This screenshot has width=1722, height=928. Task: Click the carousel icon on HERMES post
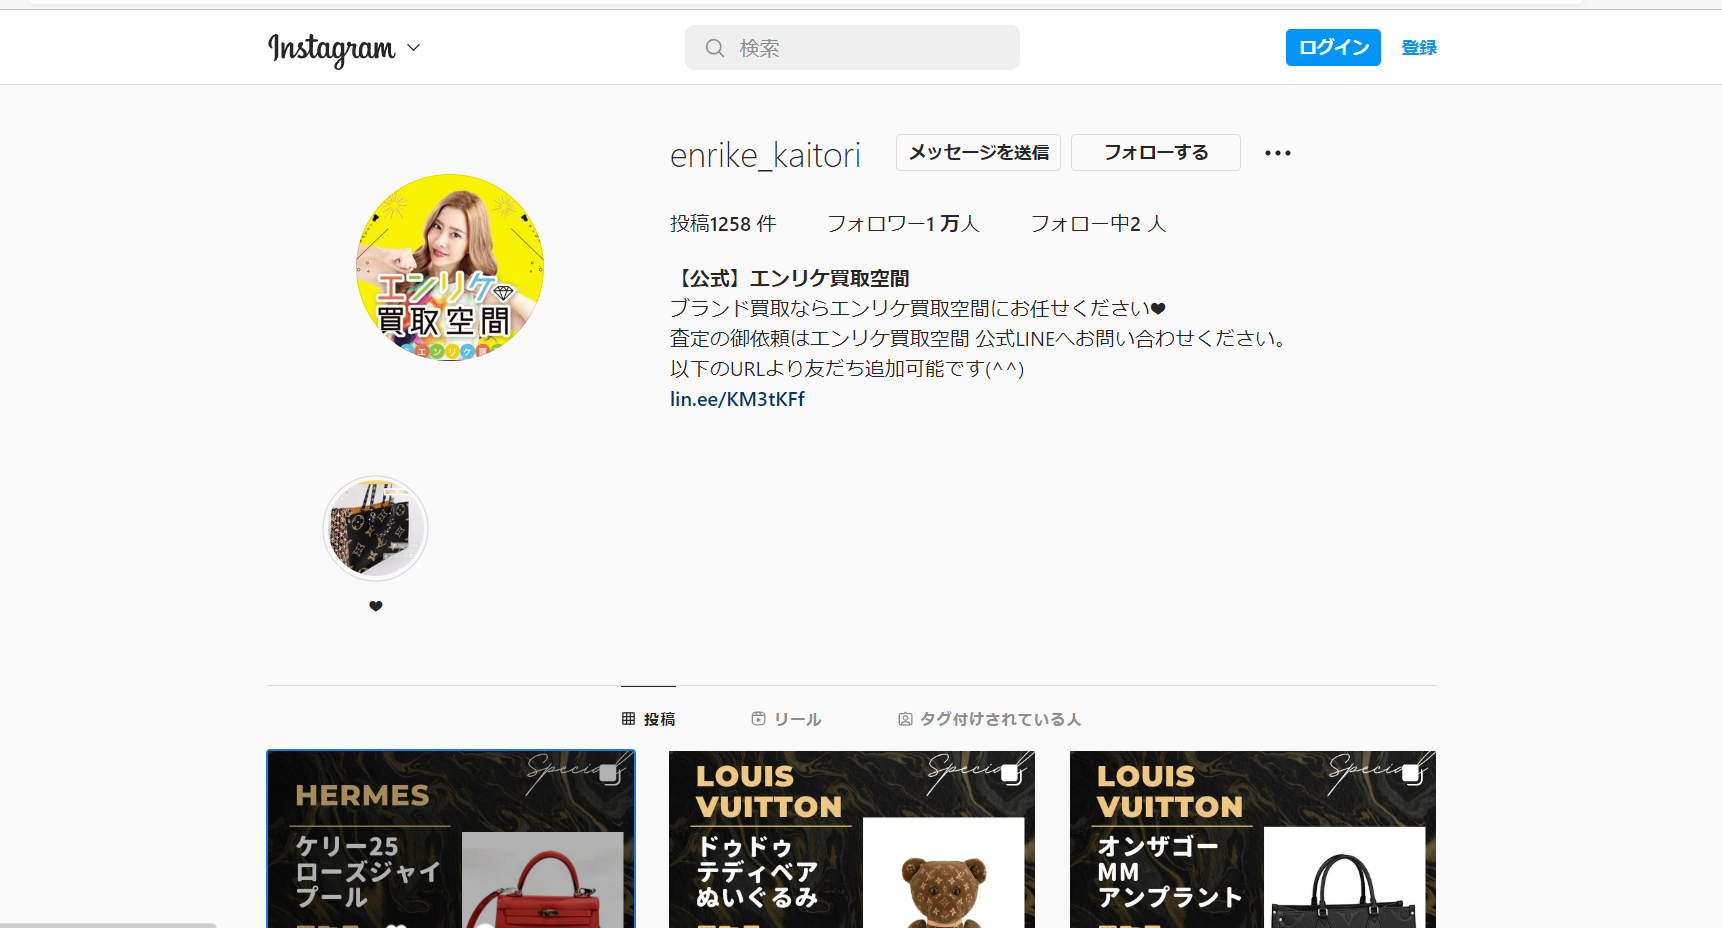[610, 775]
